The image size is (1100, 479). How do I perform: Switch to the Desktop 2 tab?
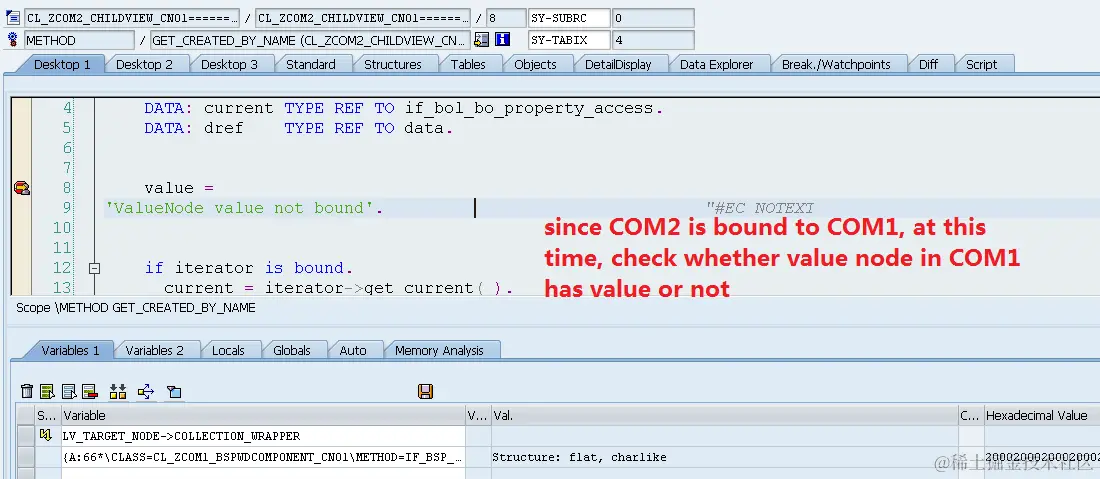(144, 65)
